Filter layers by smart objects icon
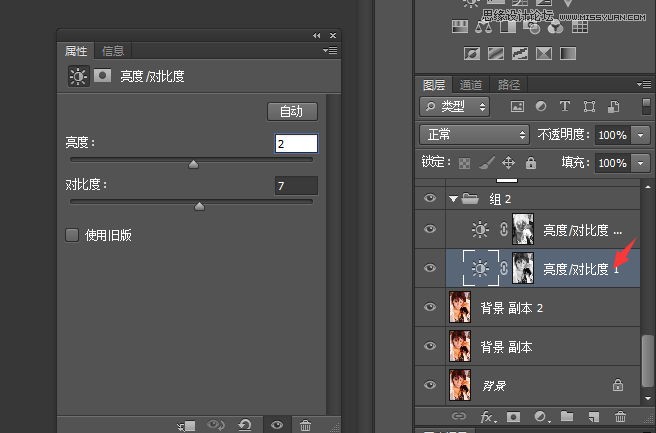 tap(613, 106)
